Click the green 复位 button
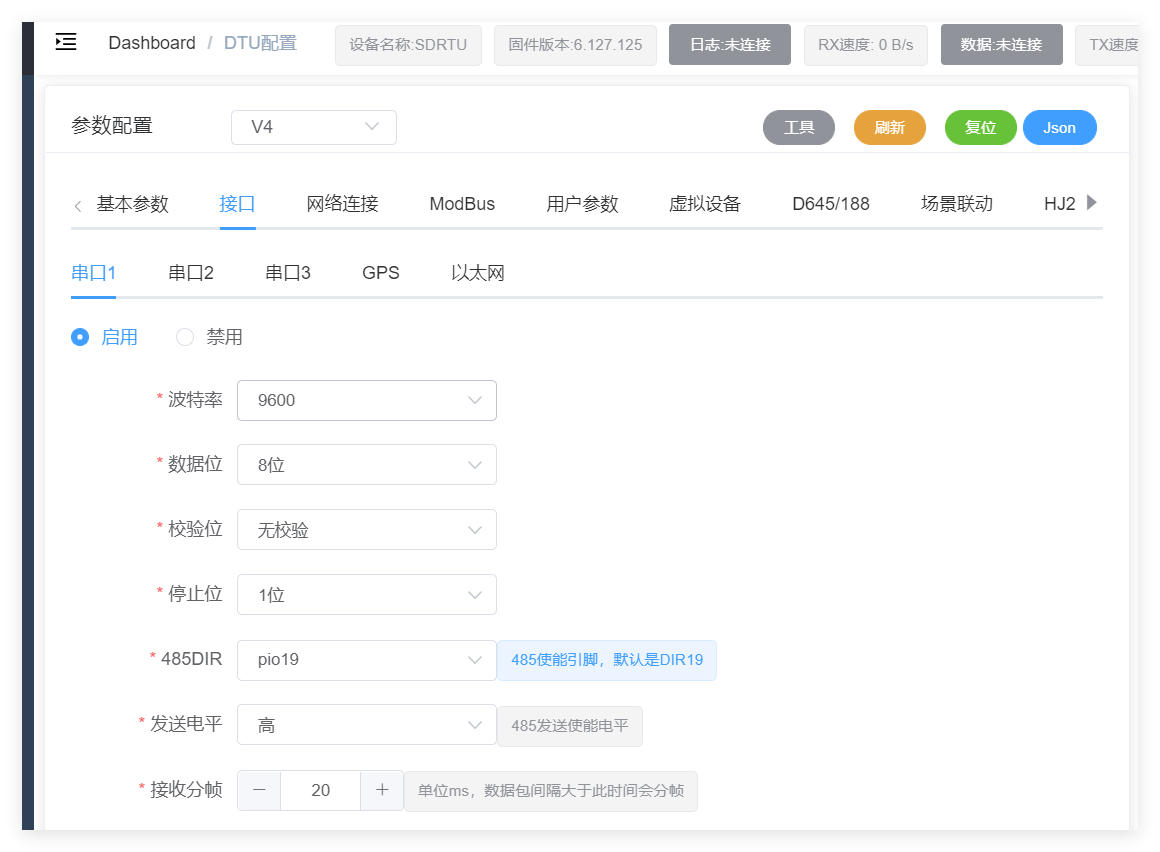 (980, 128)
